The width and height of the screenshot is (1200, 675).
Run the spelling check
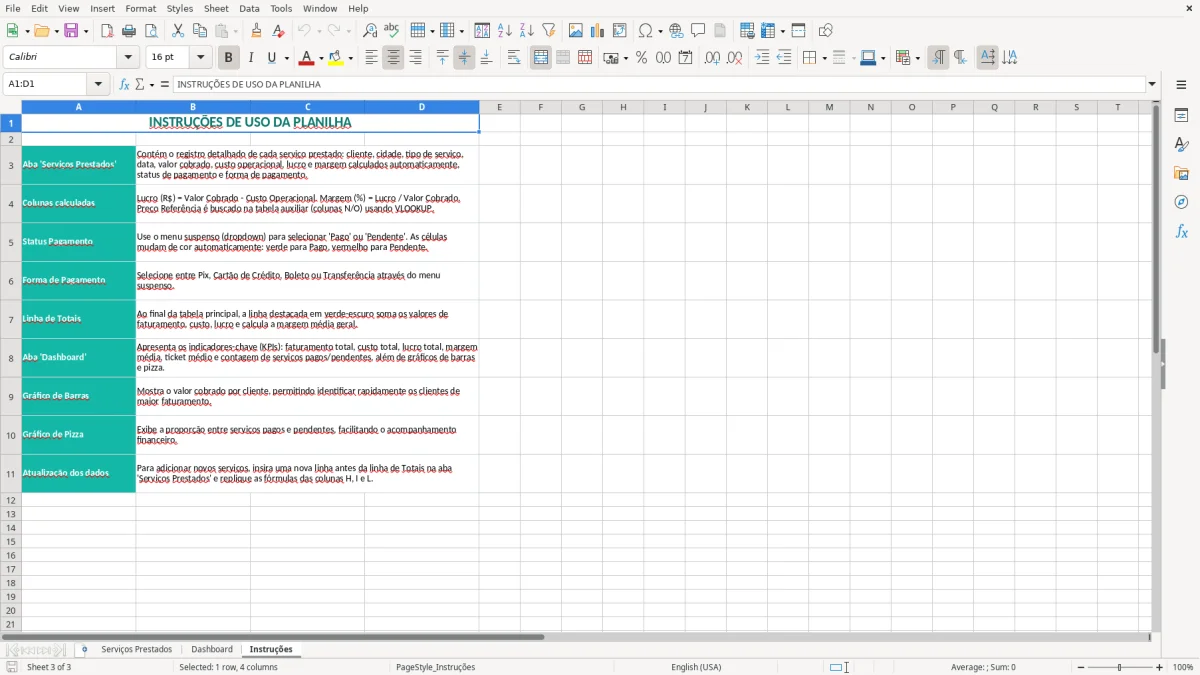click(x=392, y=31)
